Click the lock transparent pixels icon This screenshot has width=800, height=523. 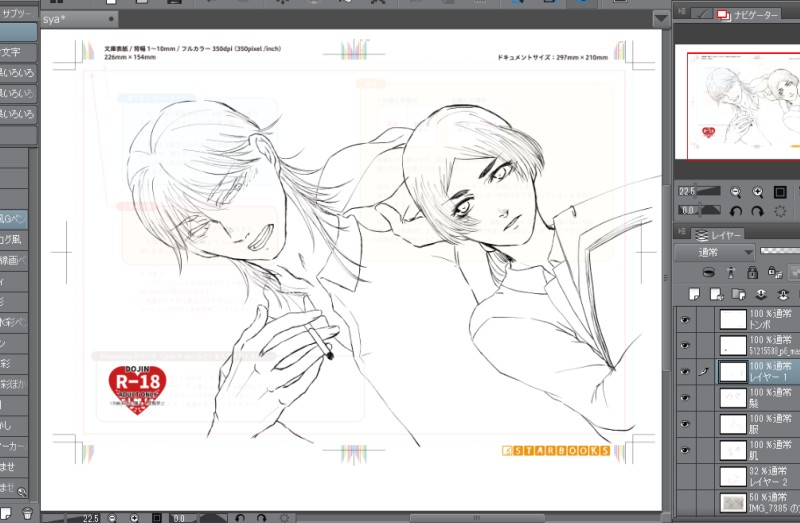[775, 272]
